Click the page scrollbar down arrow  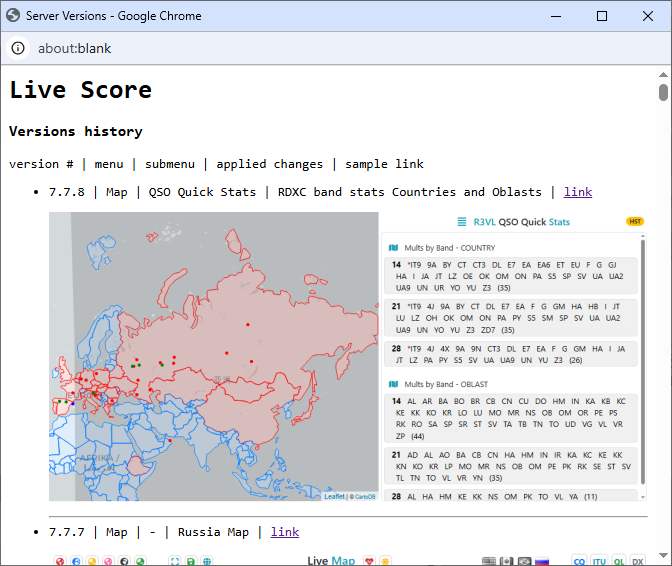663,556
